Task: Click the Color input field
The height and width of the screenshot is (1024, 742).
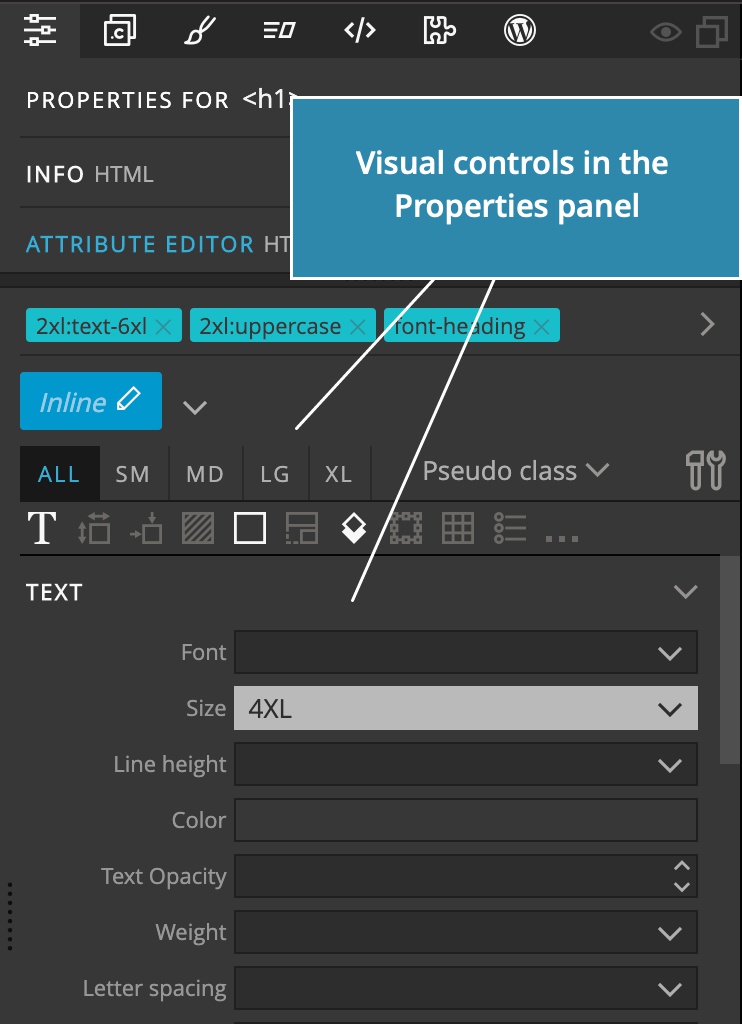Action: point(466,820)
